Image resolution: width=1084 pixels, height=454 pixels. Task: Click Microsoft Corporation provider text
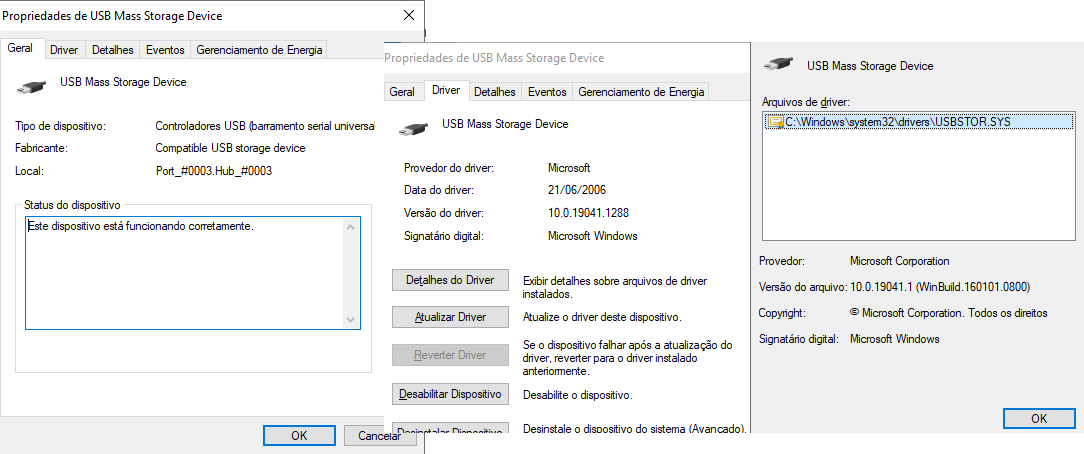(x=899, y=261)
